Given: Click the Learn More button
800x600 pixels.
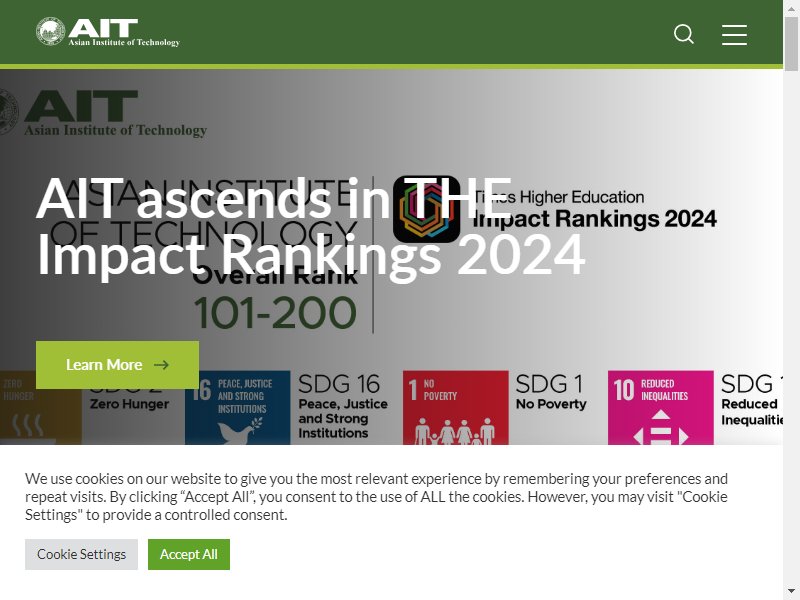Looking at the screenshot, I should [117, 365].
